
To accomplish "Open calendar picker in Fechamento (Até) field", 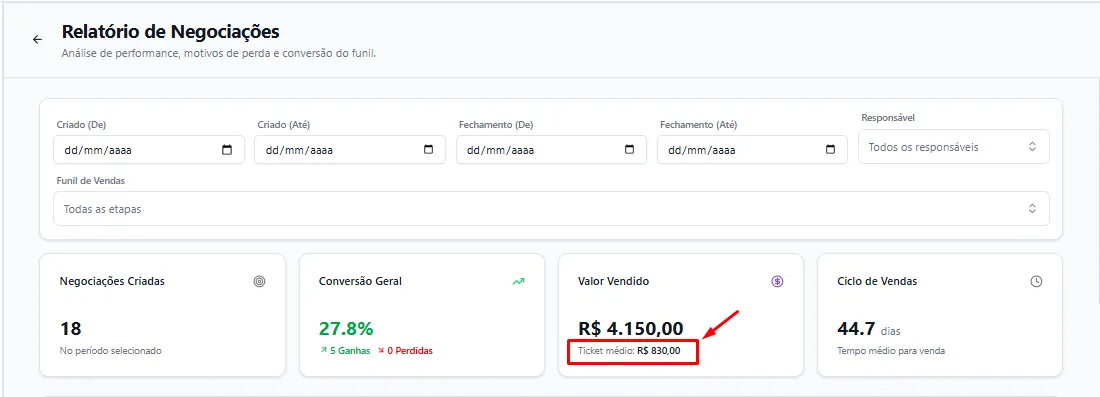I will (x=831, y=149).
